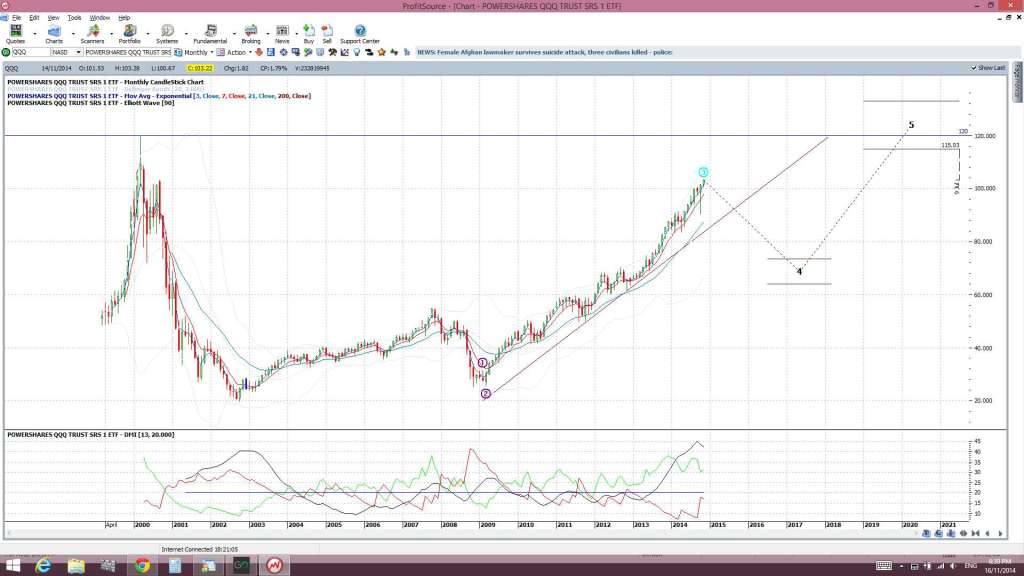This screenshot has width=1024, height=576.
Task: Click the light bulb icon in chart toolbar
Action: tap(357, 52)
